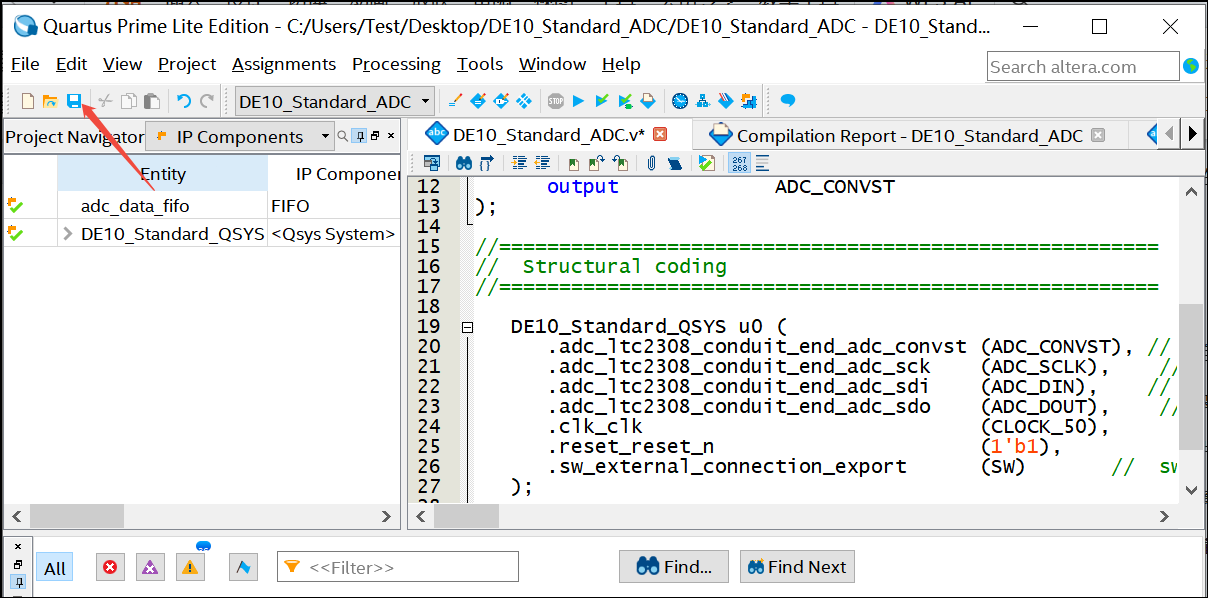Click the code editor down scroll arrow
The width and height of the screenshot is (1208, 598).
[1190, 489]
